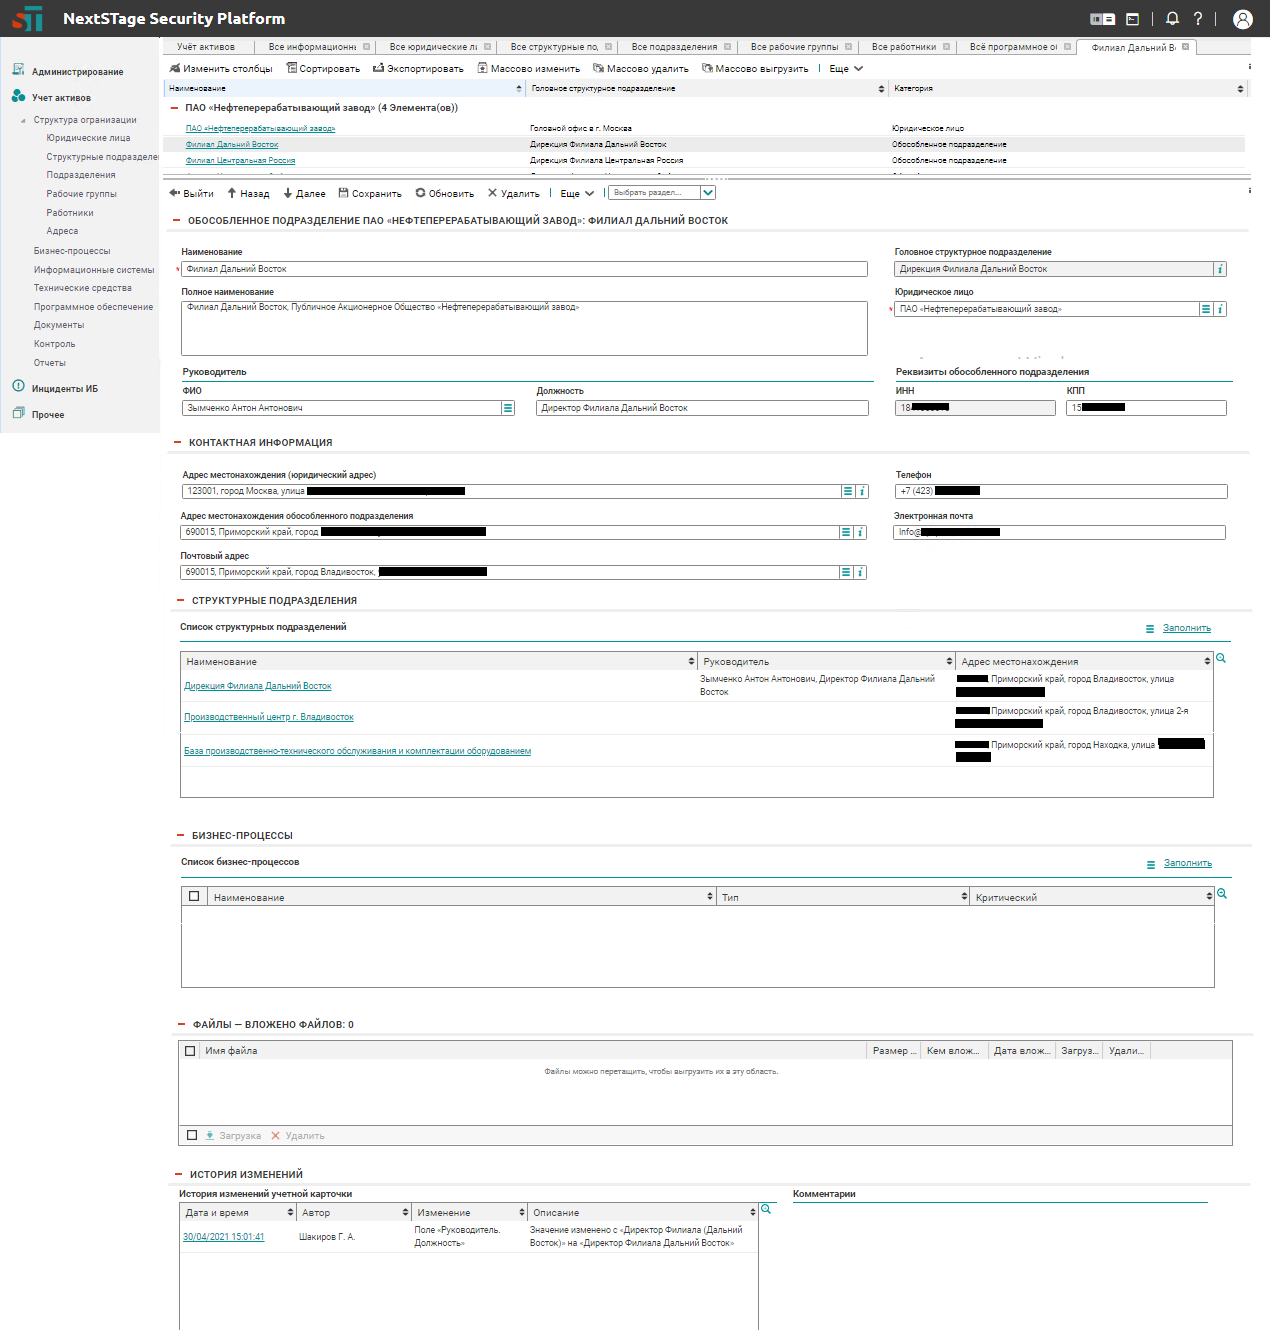
Task: Show info icon for Юридическое лицо field
Action: click(1220, 309)
